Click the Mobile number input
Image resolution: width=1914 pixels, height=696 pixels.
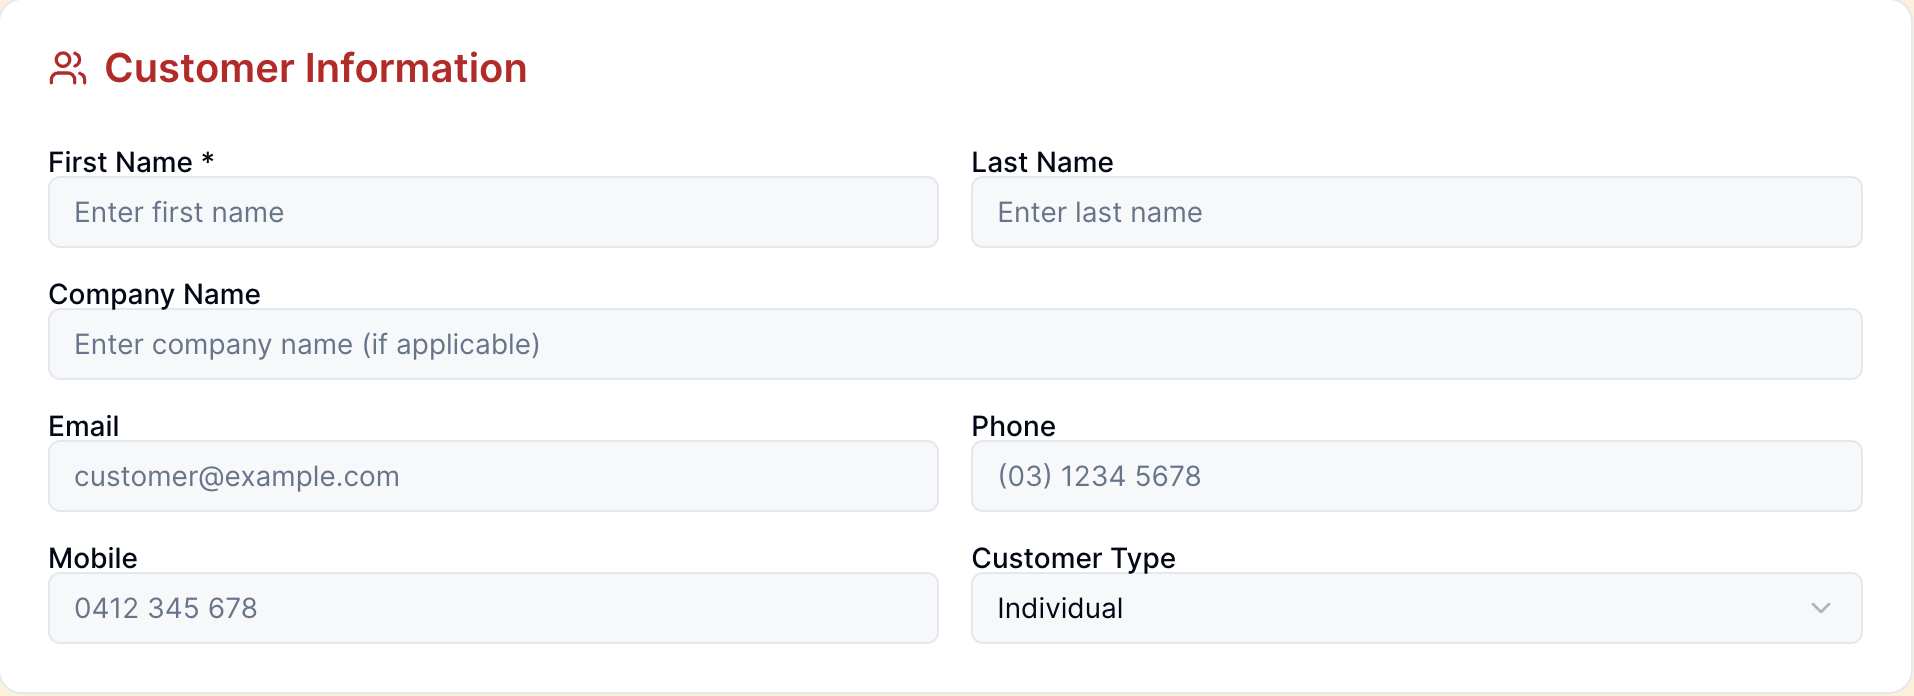[x=493, y=608]
